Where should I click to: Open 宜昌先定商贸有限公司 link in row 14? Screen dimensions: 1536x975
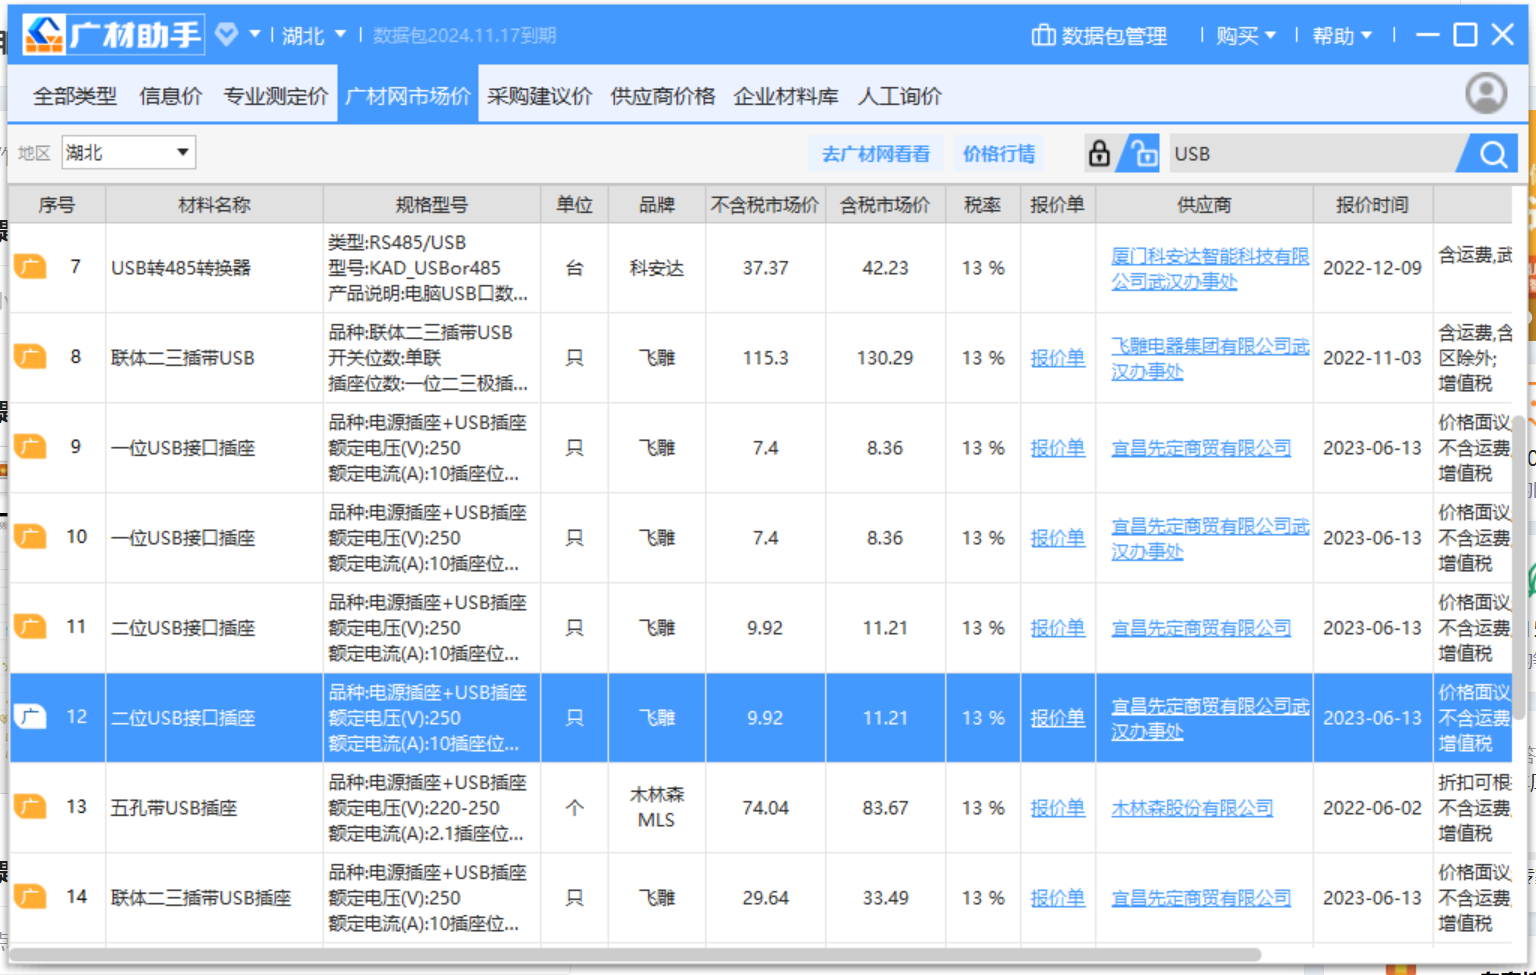click(x=1201, y=898)
